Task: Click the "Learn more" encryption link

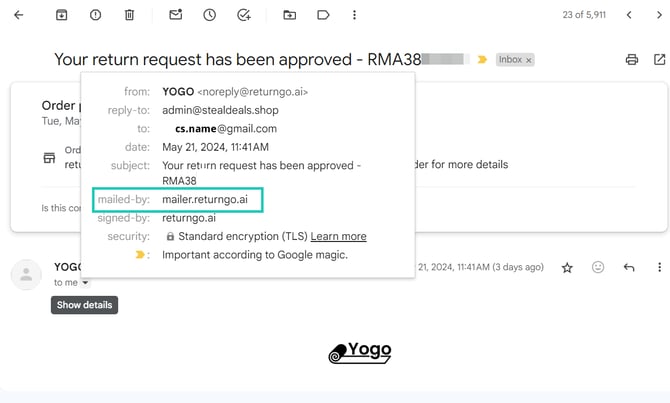Action: 338,237
